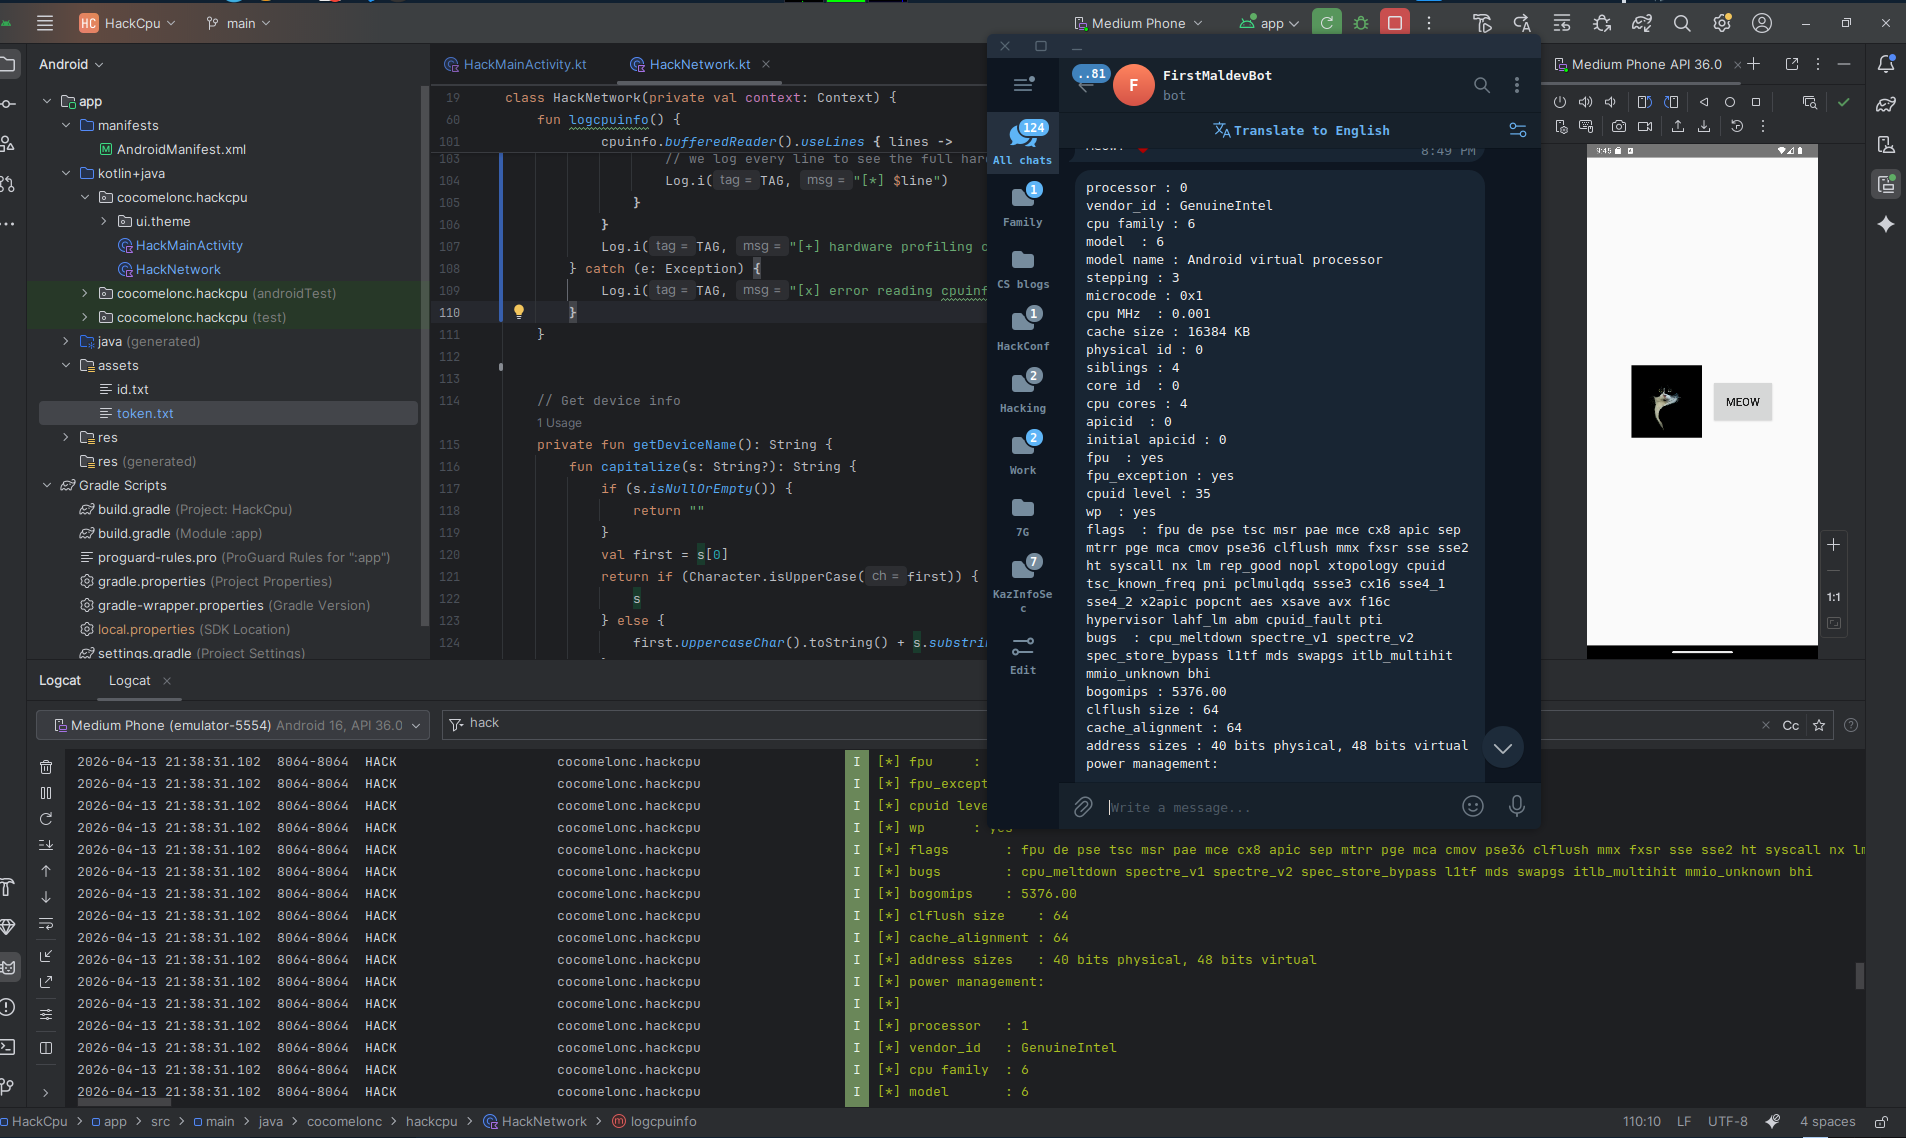Pause Logcat output
Image resolution: width=1906 pixels, height=1138 pixels.
coord(46,793)
